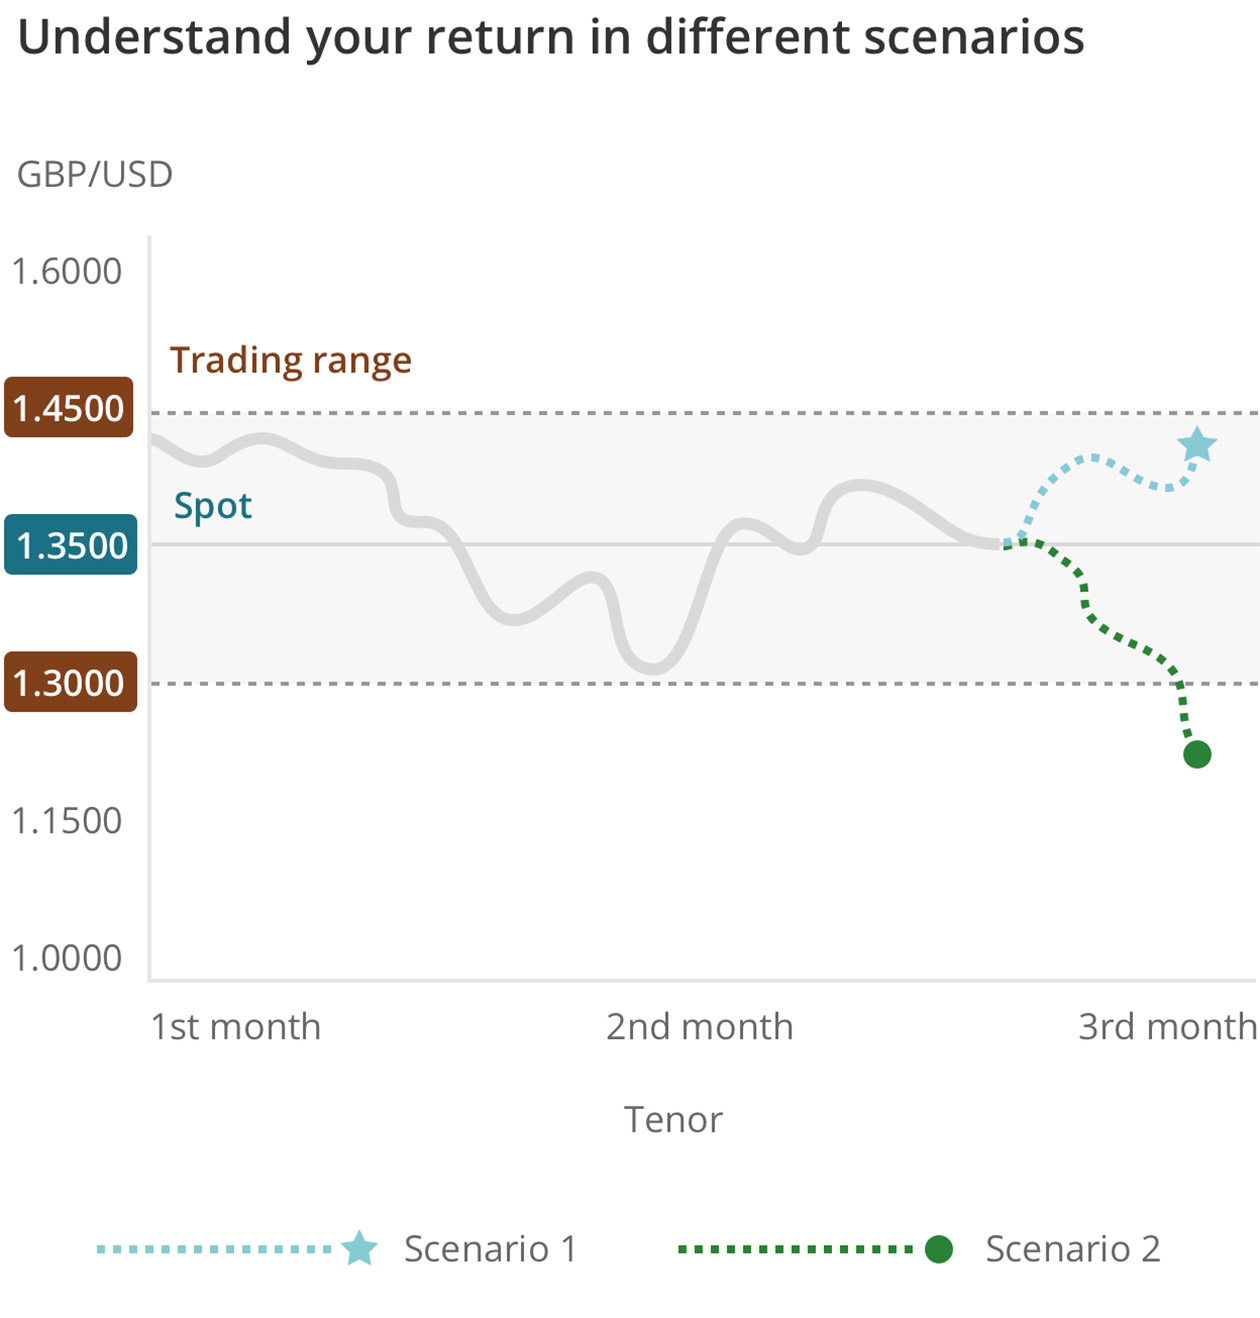Select the green dot icon in legend
Viewport: 1260px width, 1318px height.
[938, 1249]
